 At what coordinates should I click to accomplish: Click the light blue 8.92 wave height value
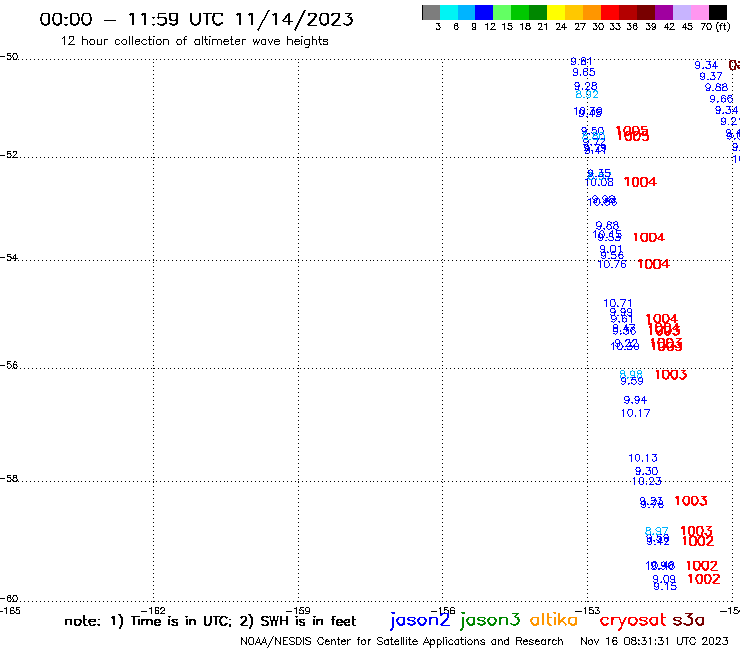point(587,94)
